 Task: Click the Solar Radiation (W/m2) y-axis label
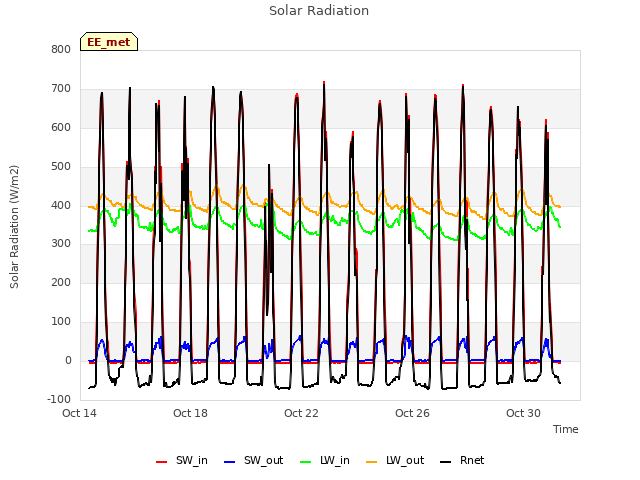pos(14,227)
